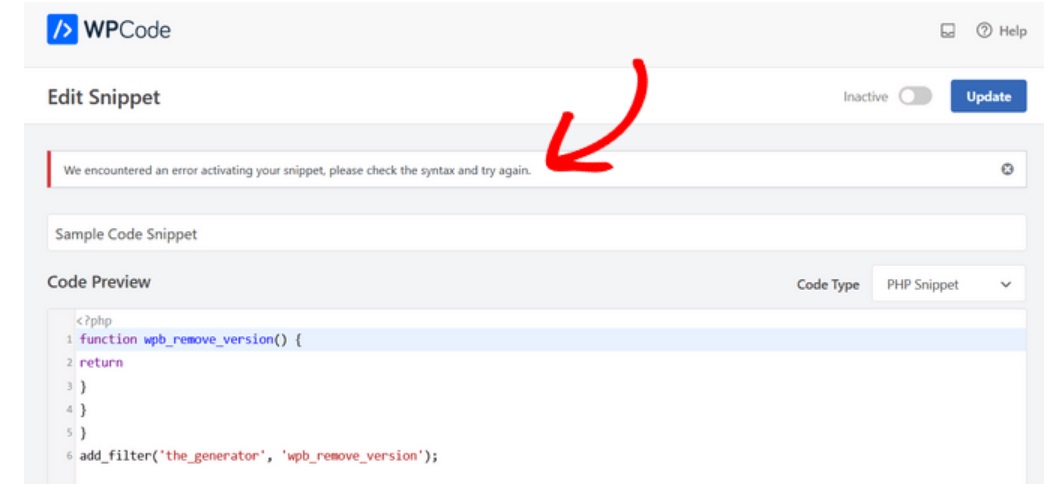Image resolution: width=1051 pixels, height=484 pixels.
Task: Click line number 3 in the gutter
Action: [69, 386]
